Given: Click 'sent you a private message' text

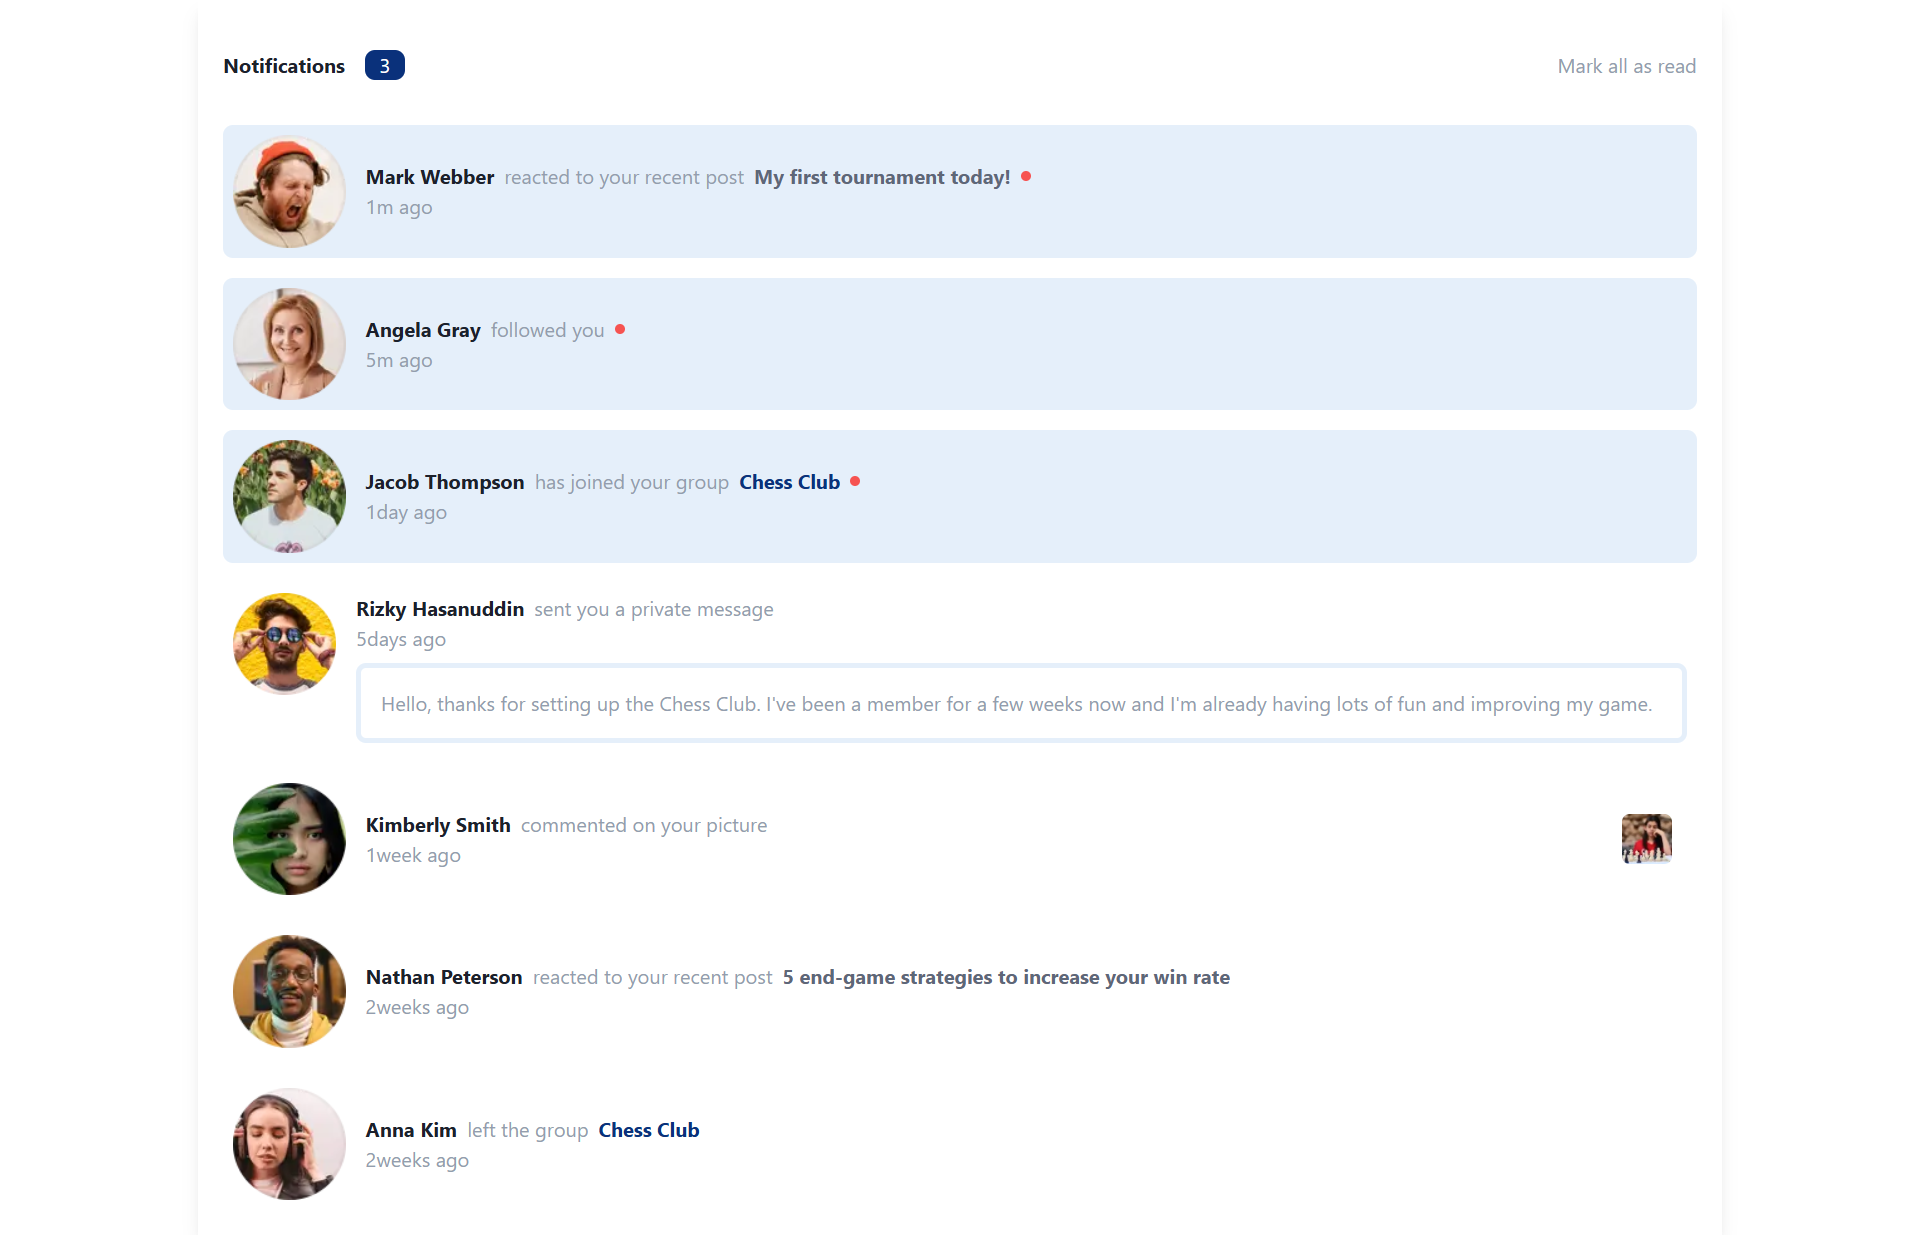Looking at the screenshot, I should point(654,609).
